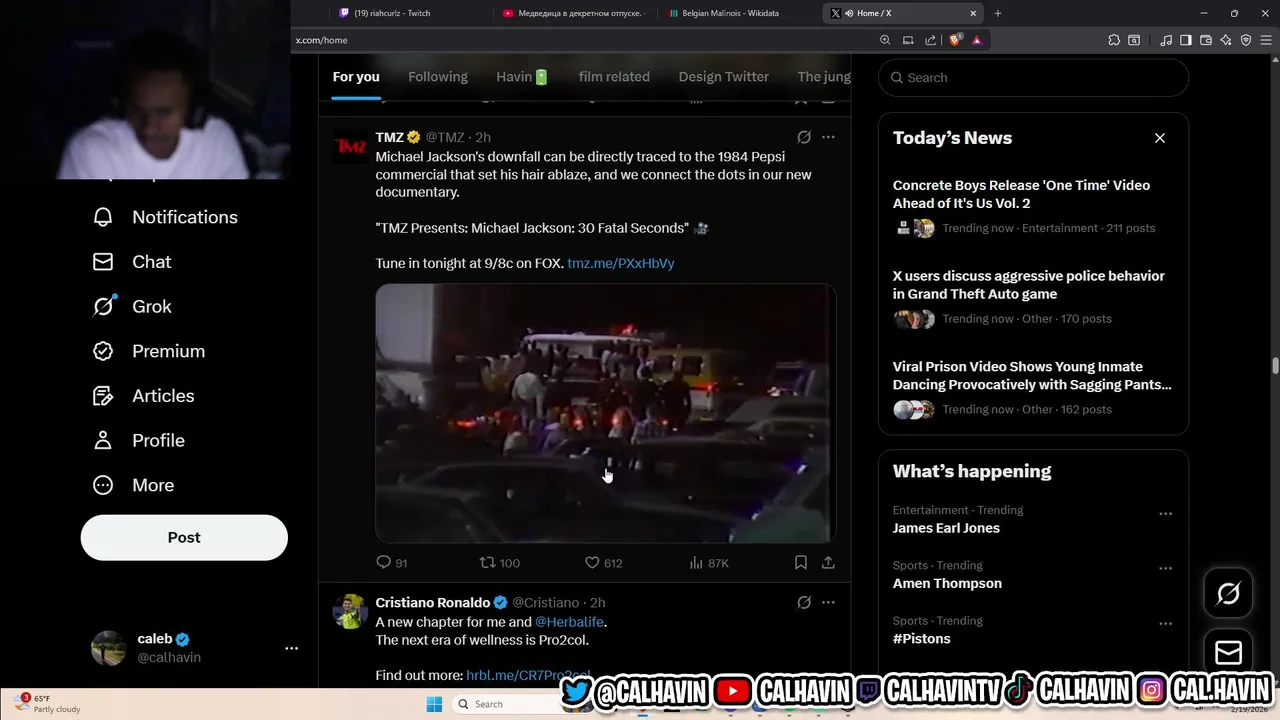Switch to the riahcurlz Twitch browser tab

point(412,13)
